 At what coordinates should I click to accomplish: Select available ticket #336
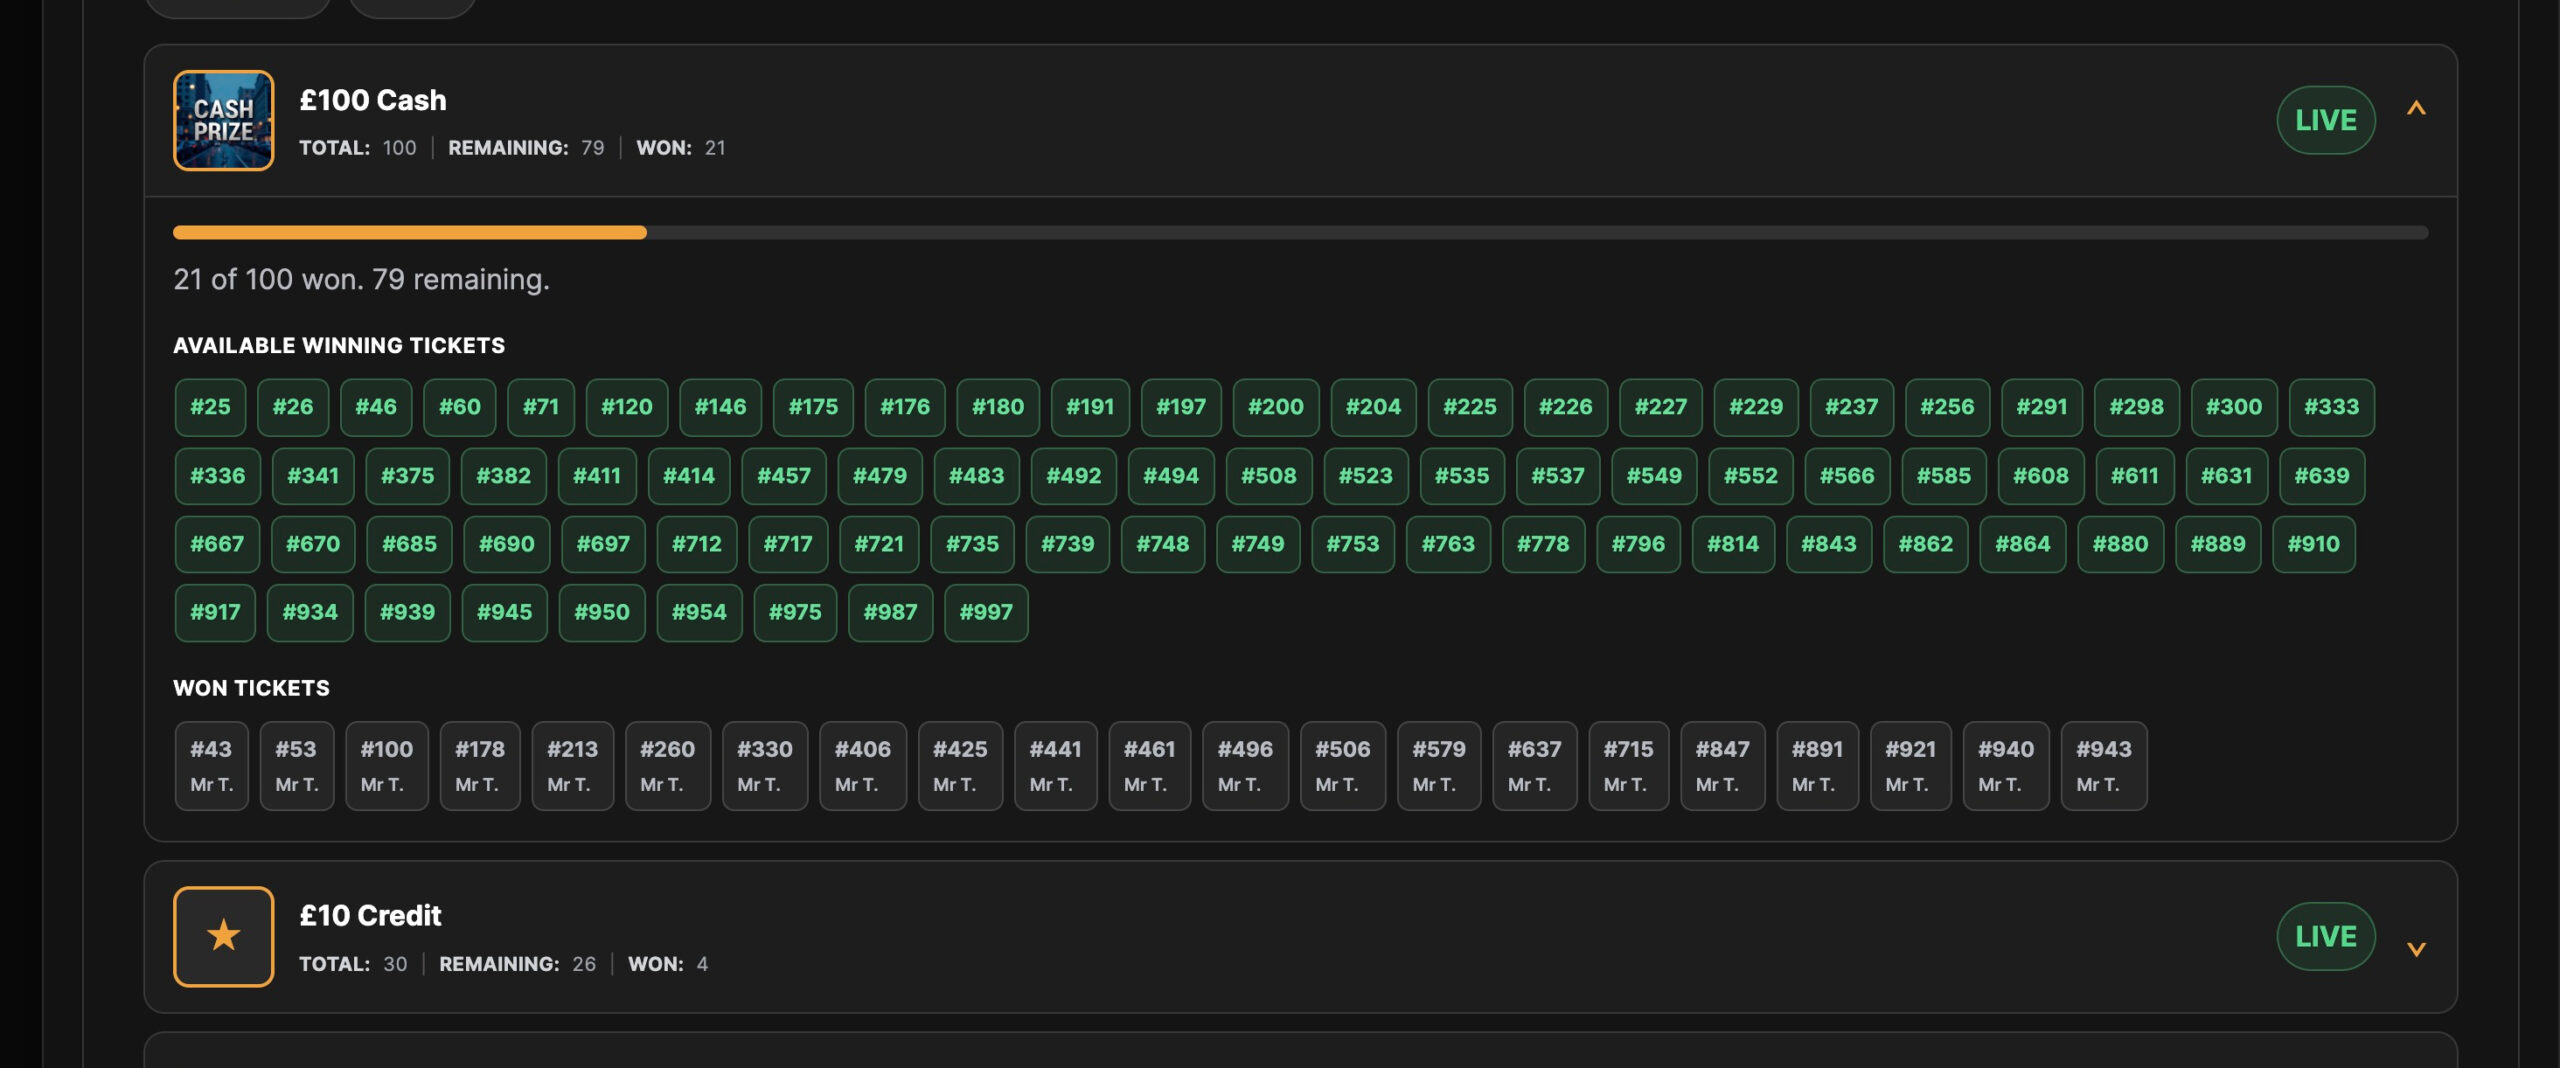coord(218,476)
